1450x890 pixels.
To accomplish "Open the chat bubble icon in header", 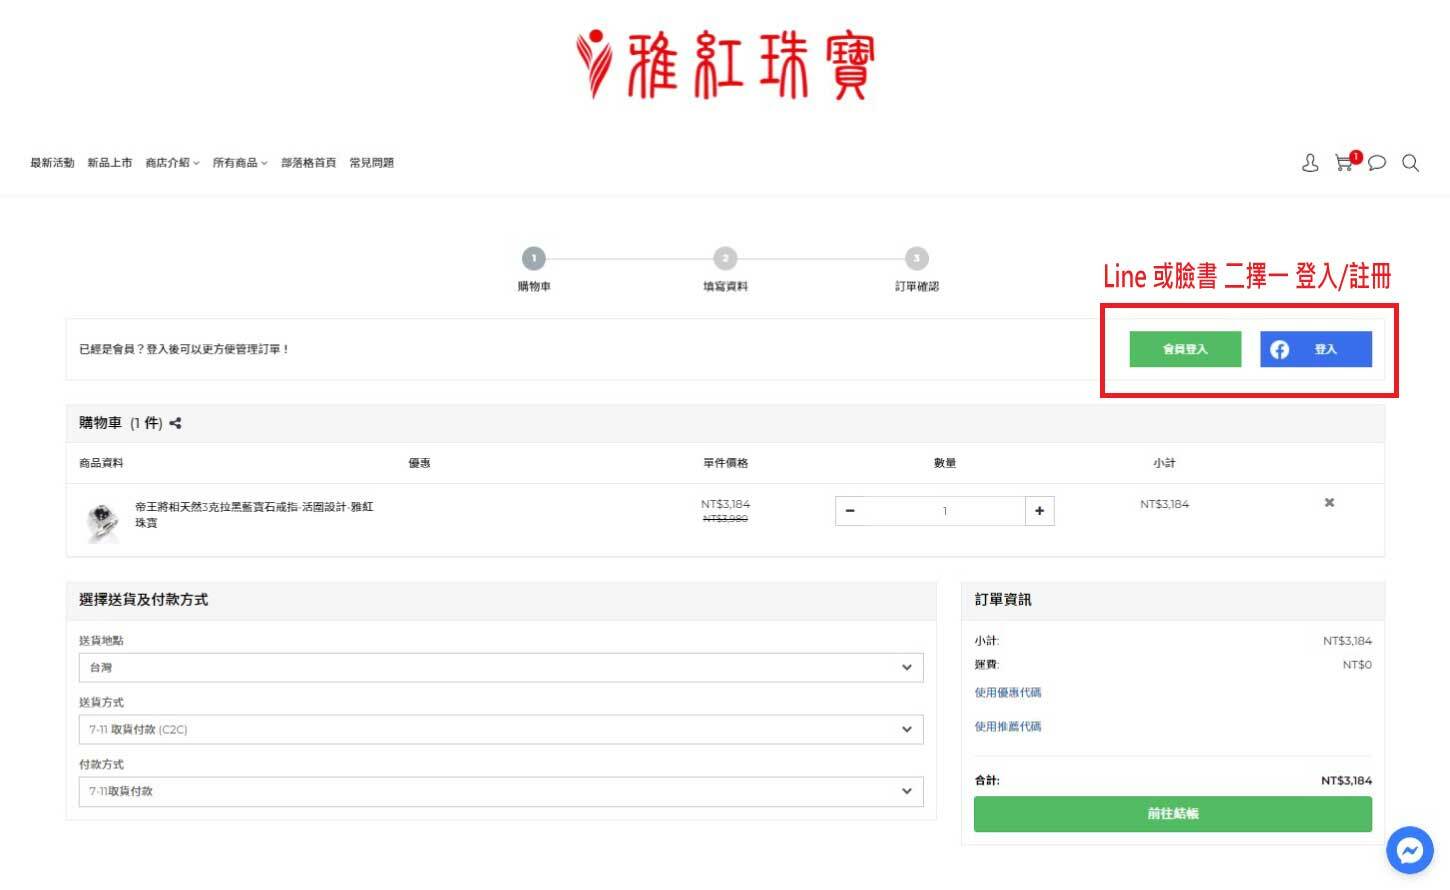I will tap(1377, 163).
